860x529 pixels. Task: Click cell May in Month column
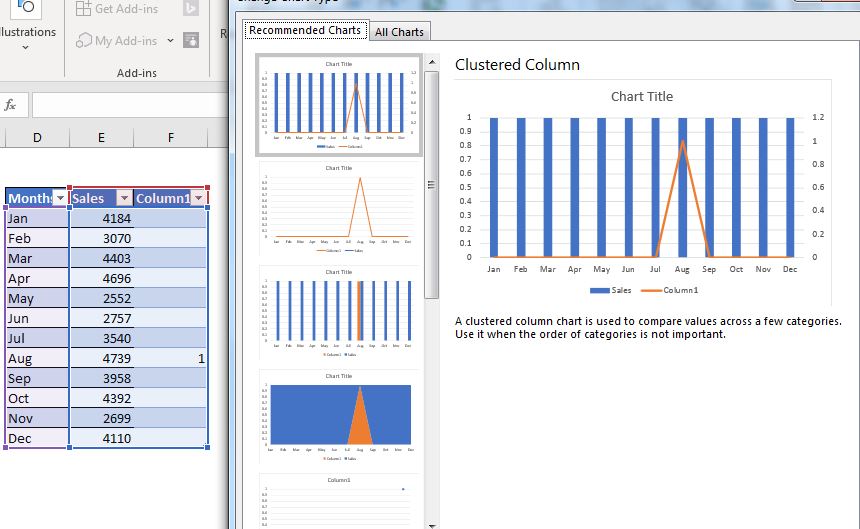[37, 298]
